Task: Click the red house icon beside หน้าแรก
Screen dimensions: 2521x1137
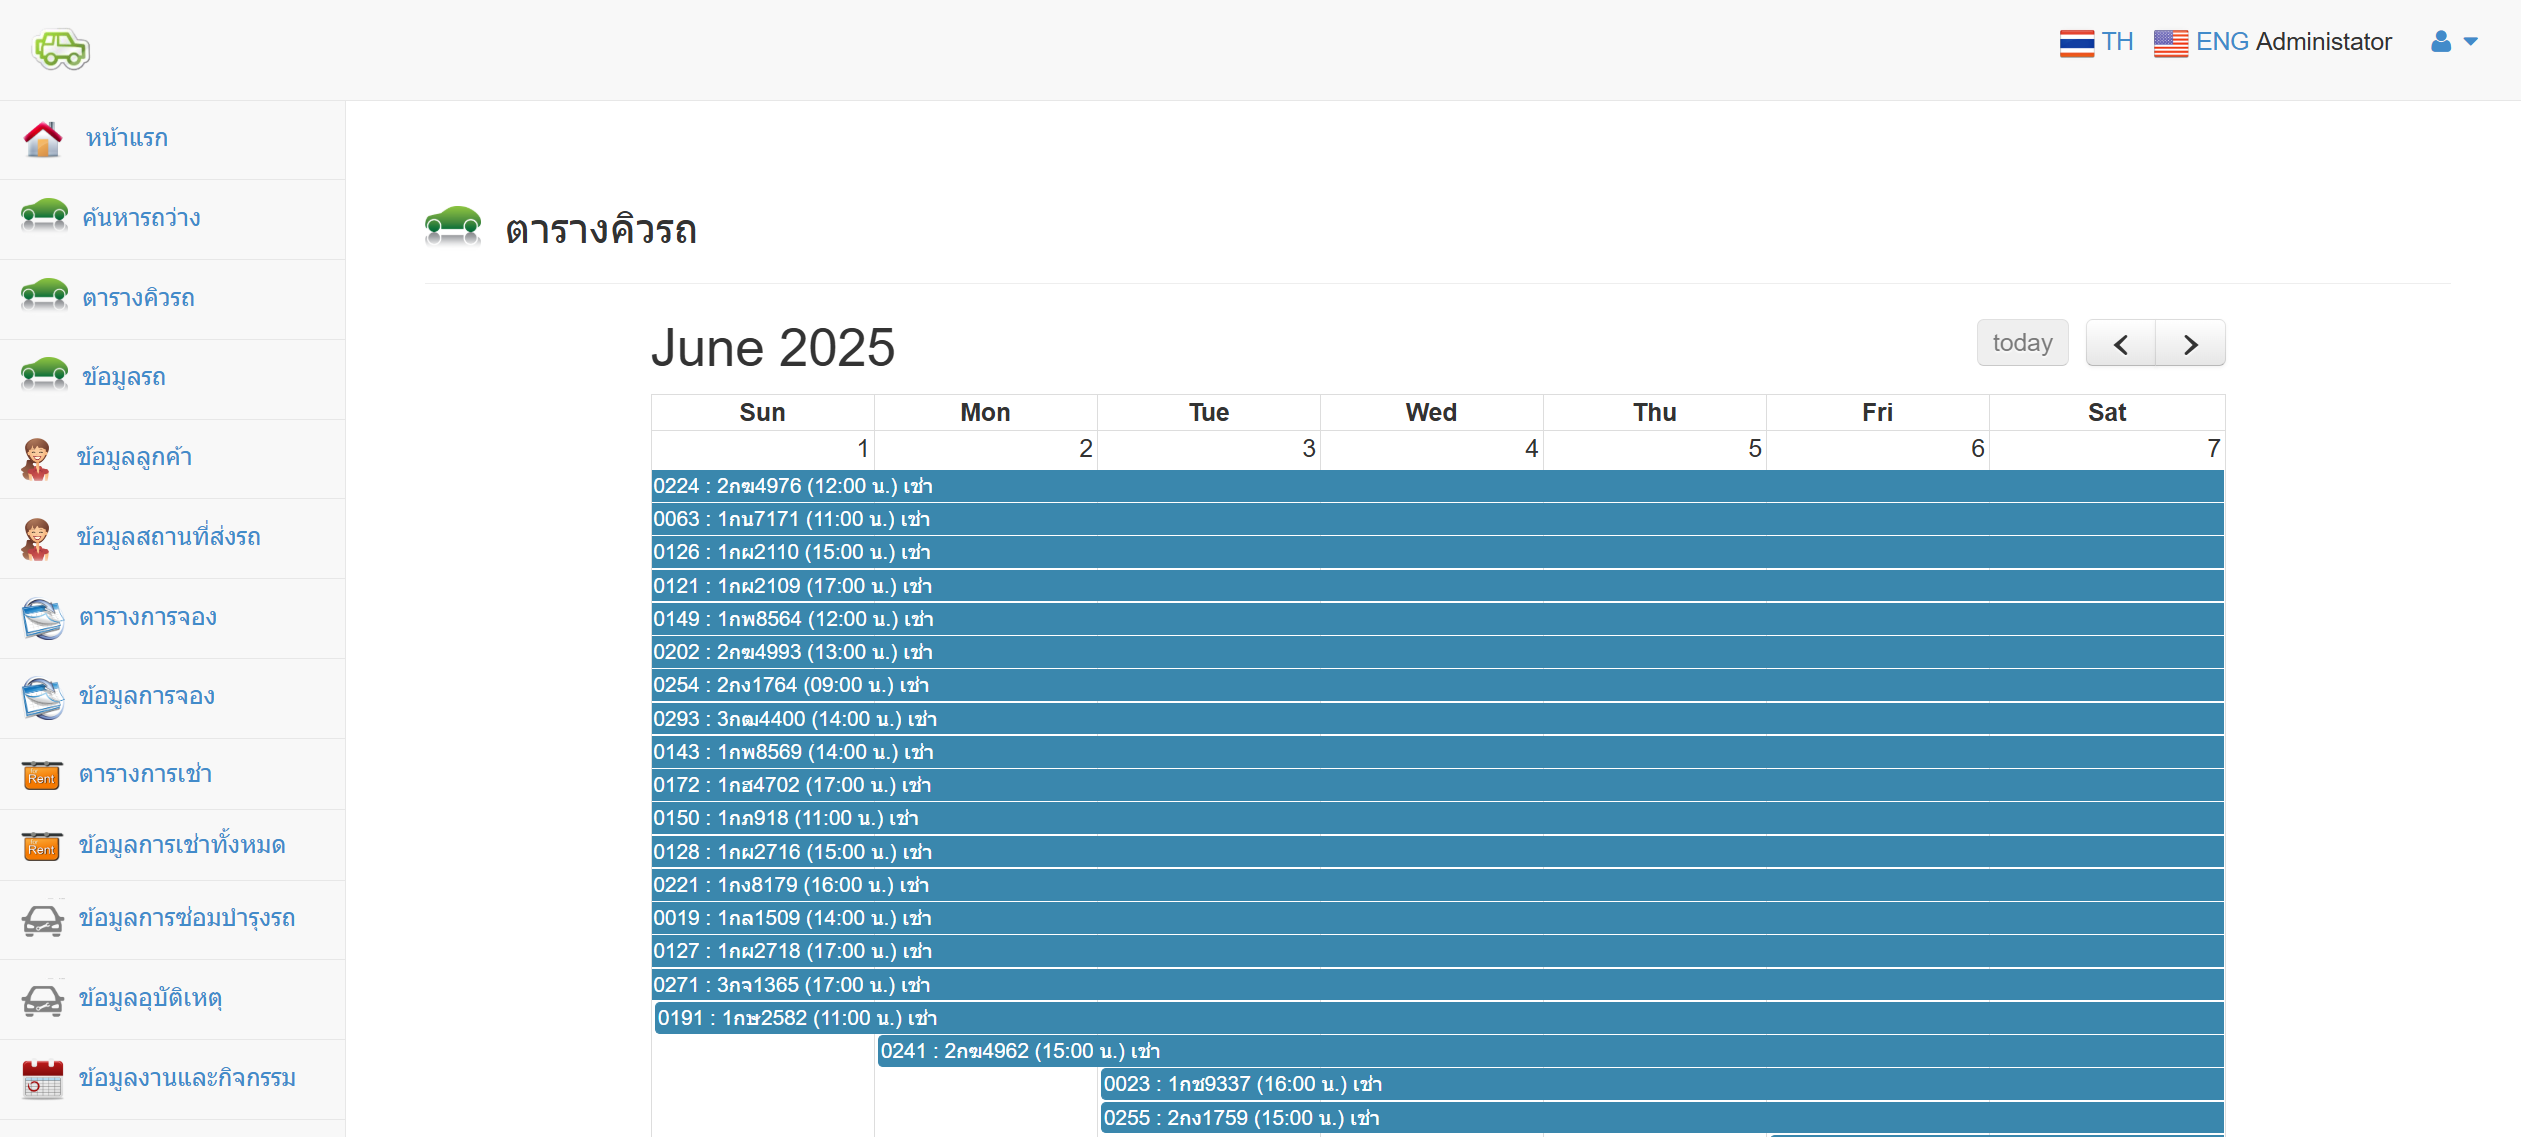Action: point(43,139)
